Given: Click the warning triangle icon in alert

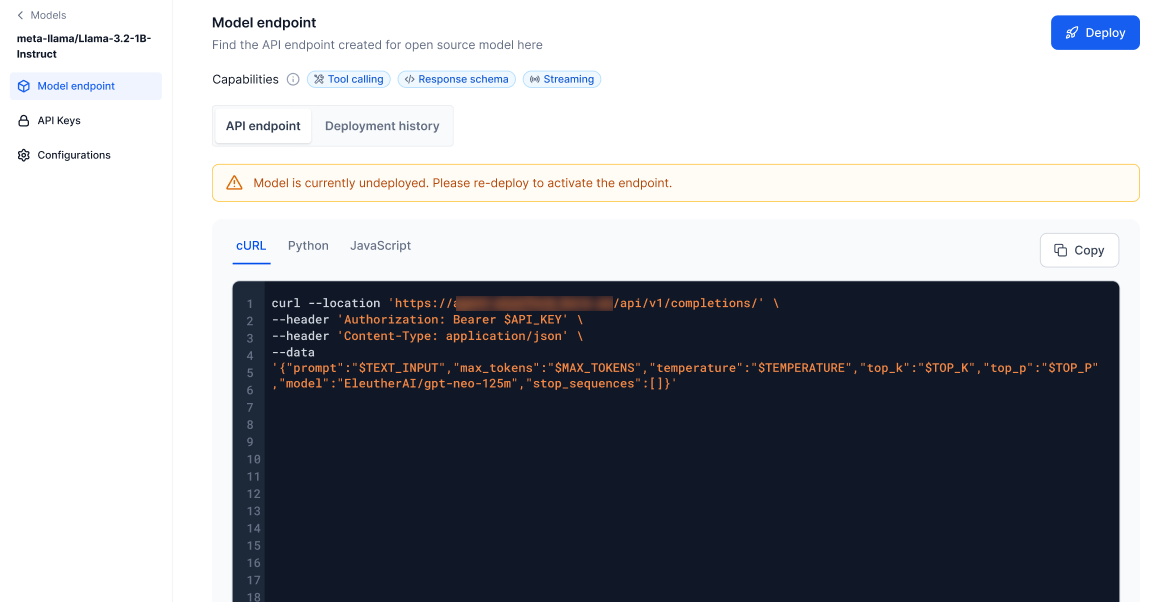Looking at the screenshot, I should pos(234,183).
